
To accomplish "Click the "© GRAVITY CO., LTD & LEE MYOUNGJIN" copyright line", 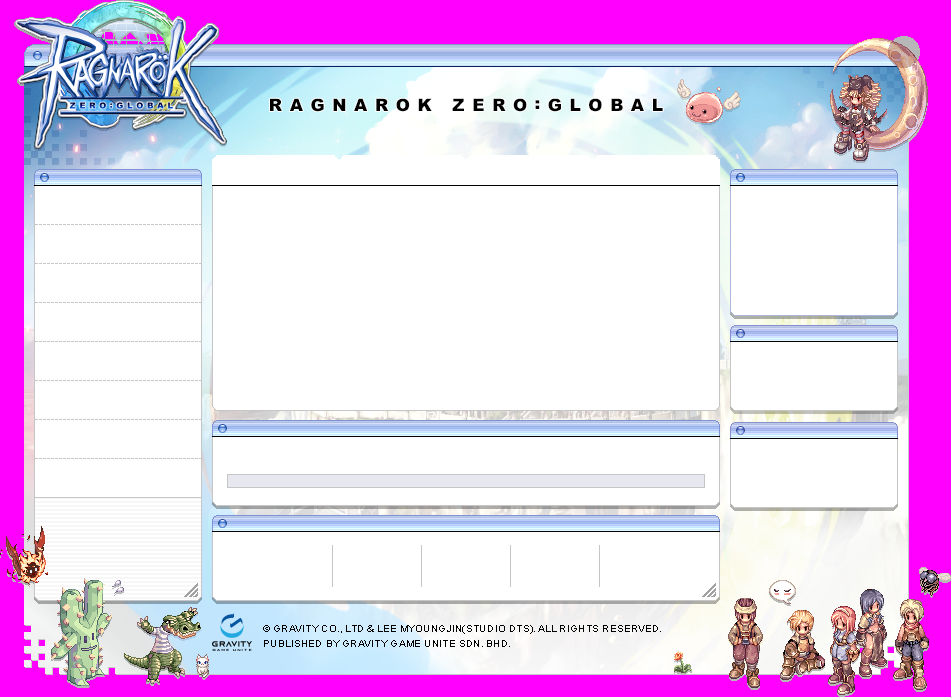I will point(462,629).
